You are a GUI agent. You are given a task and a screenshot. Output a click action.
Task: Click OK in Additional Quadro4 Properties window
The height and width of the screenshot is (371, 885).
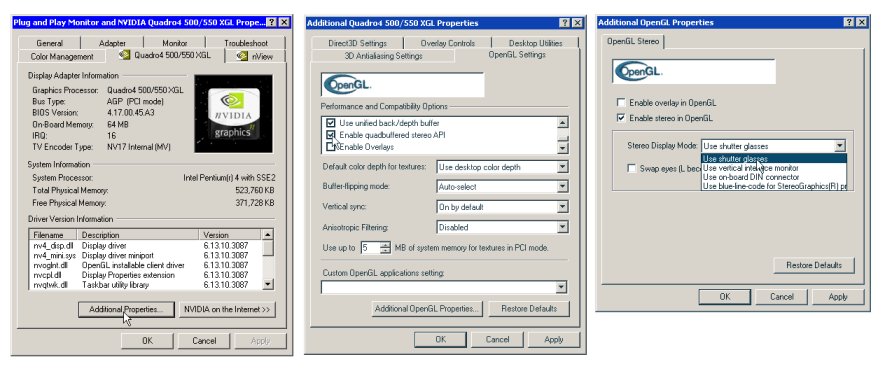pyautogui.click(x=441, y=339)
